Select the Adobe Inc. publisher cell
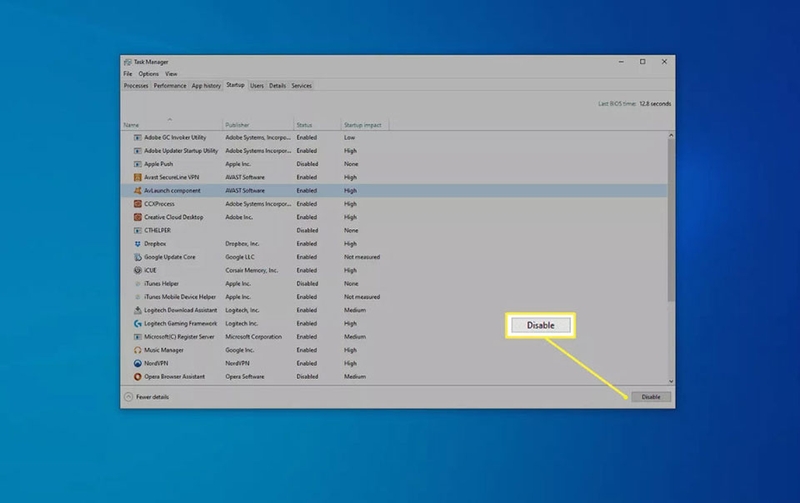 click(239, 217)
